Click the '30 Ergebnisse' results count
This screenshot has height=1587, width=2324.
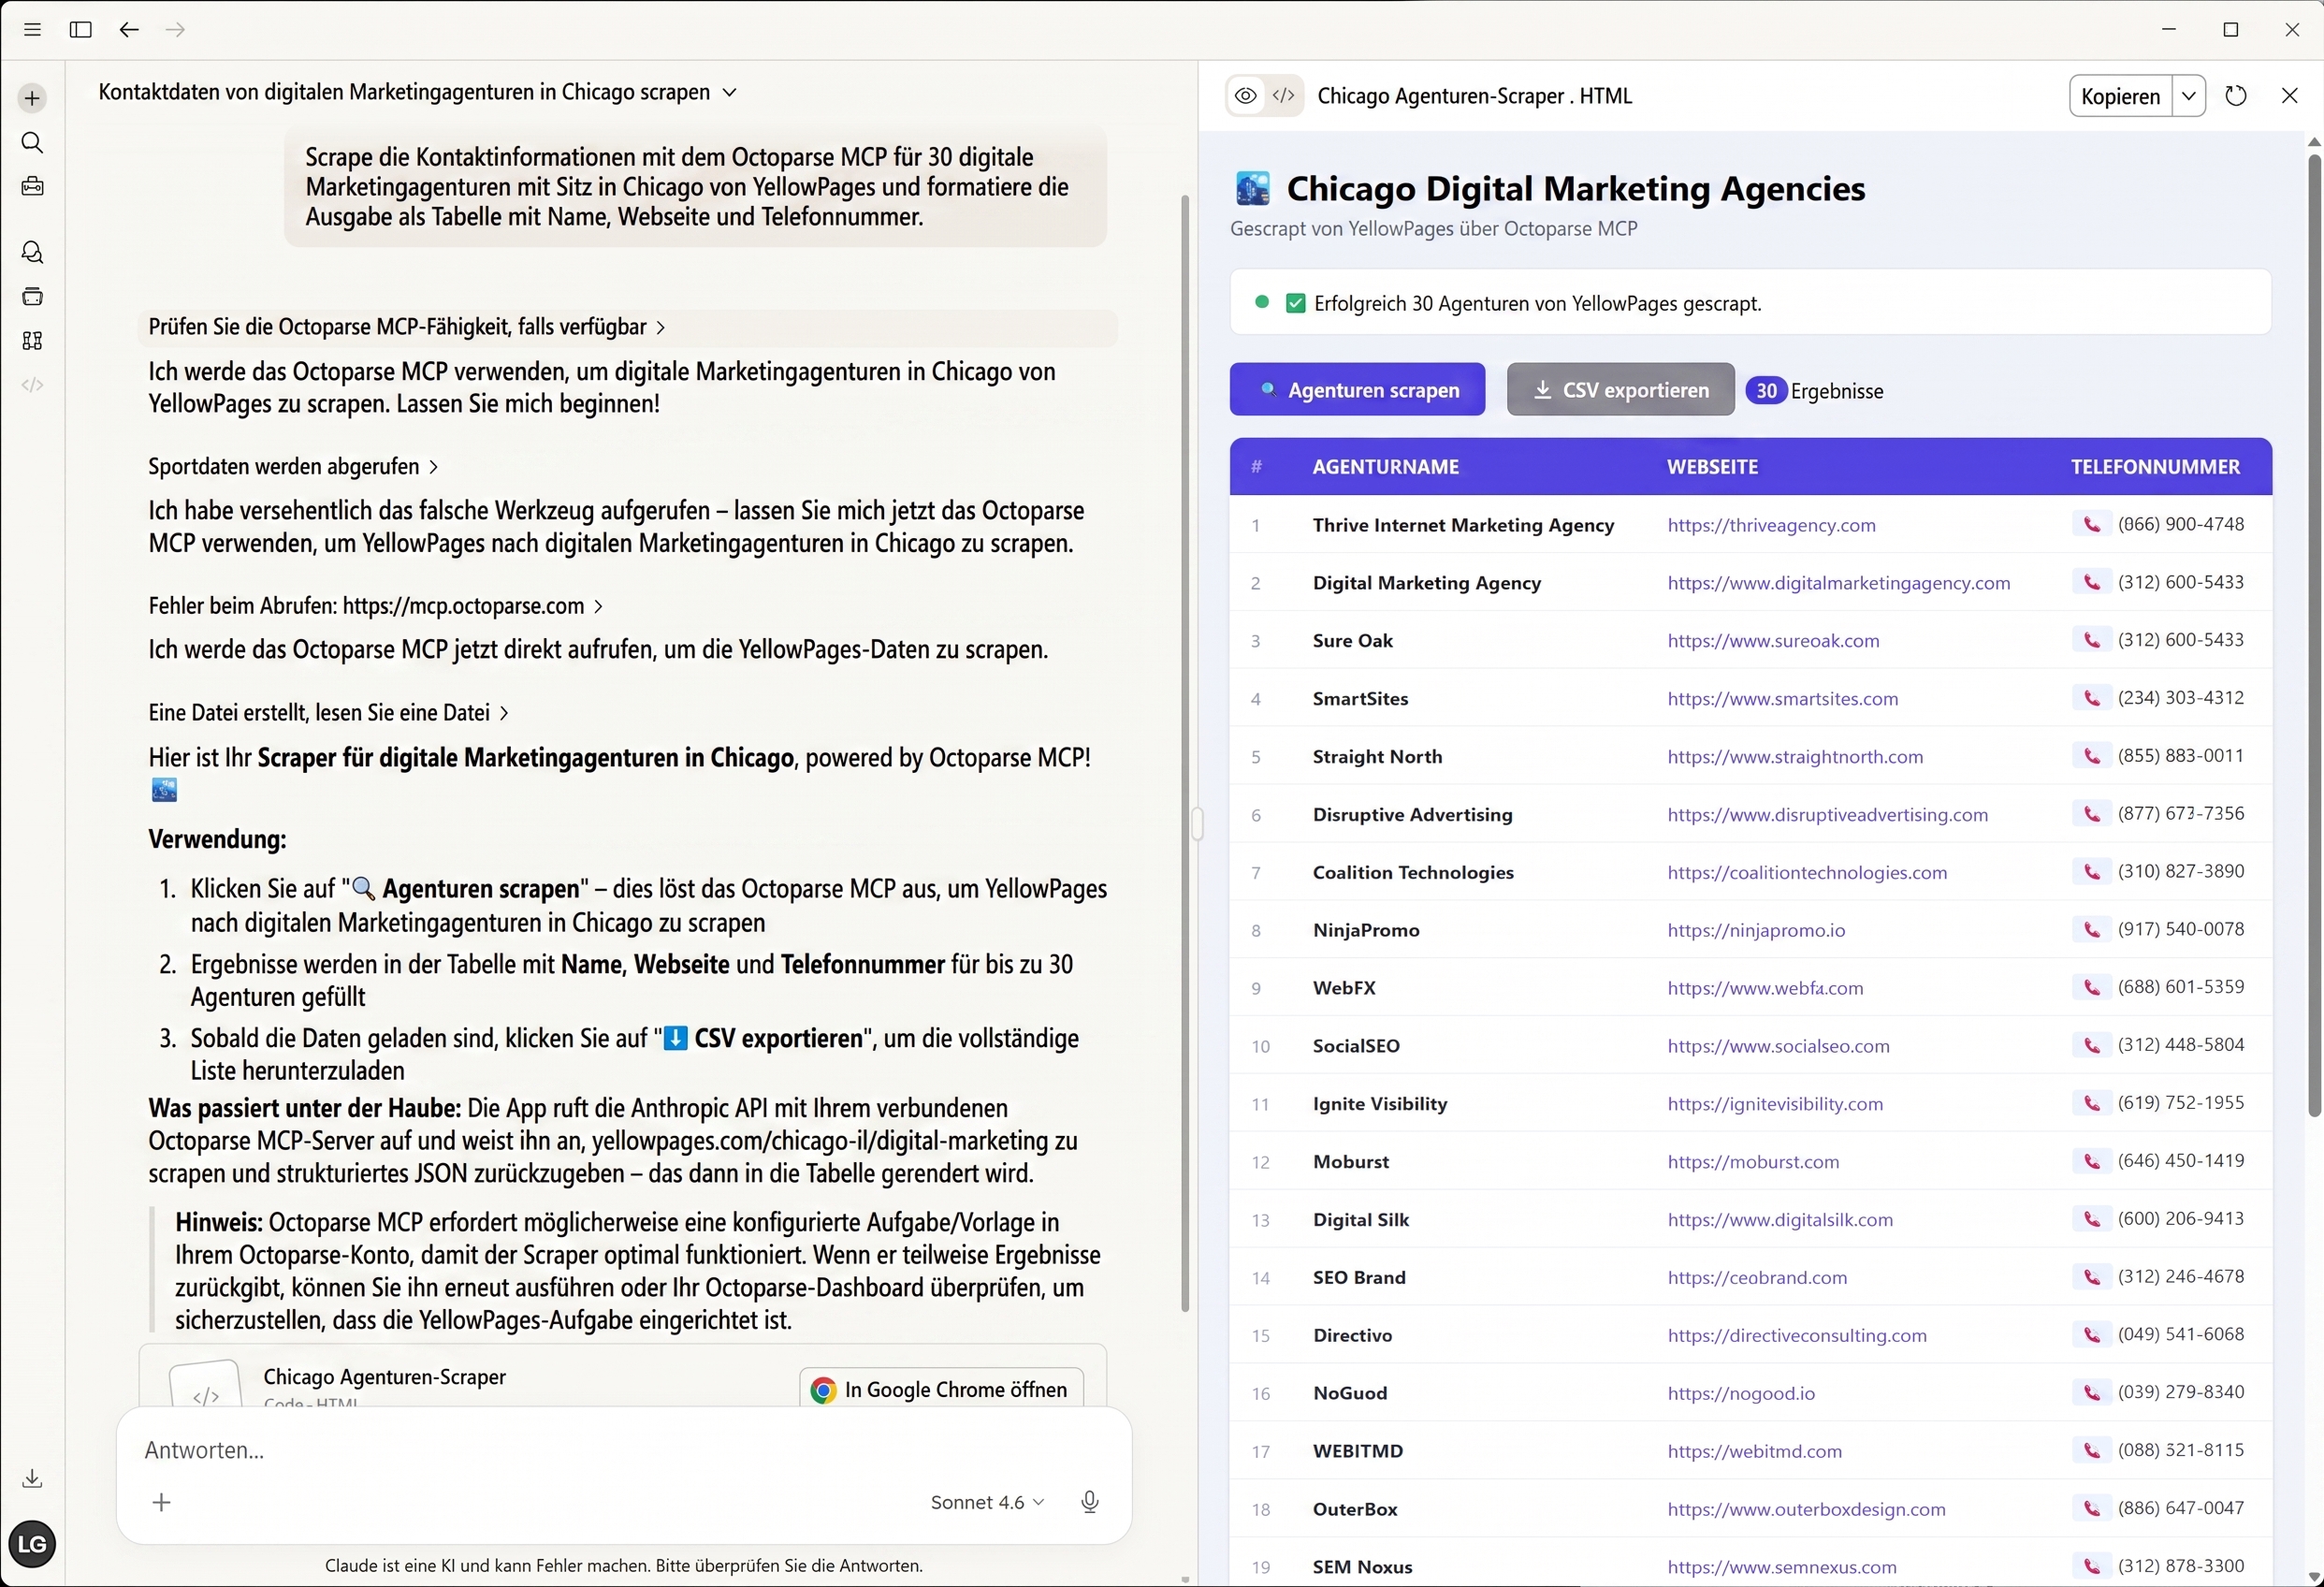point(1814,391)
